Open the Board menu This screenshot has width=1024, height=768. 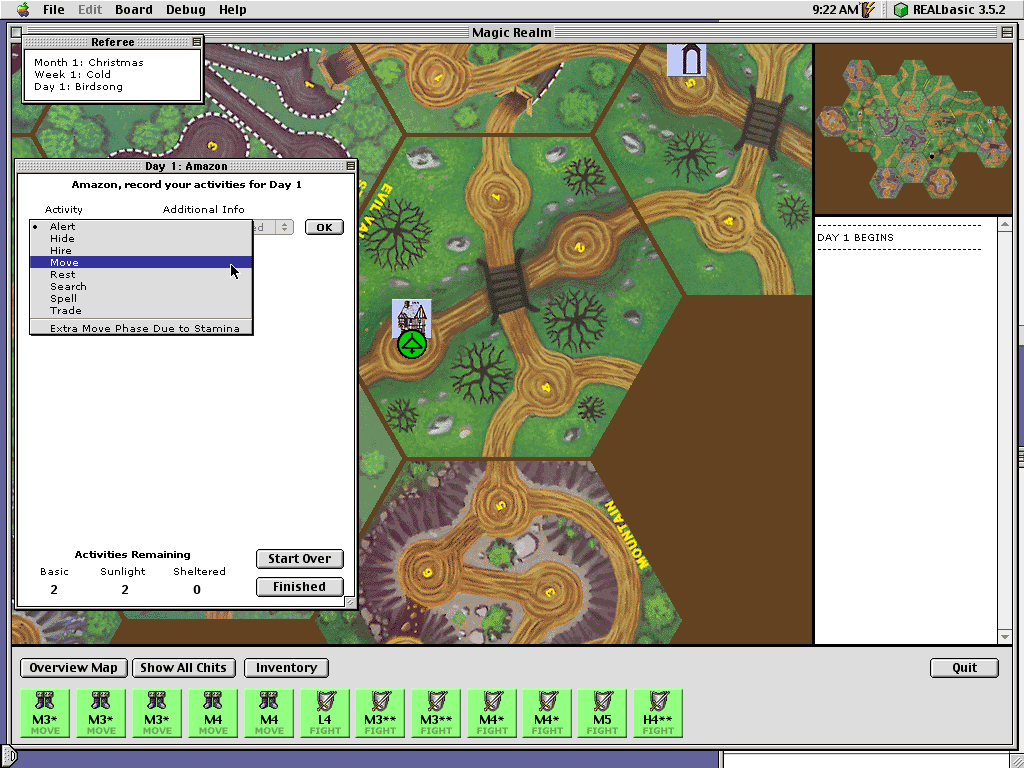point(134,10)
